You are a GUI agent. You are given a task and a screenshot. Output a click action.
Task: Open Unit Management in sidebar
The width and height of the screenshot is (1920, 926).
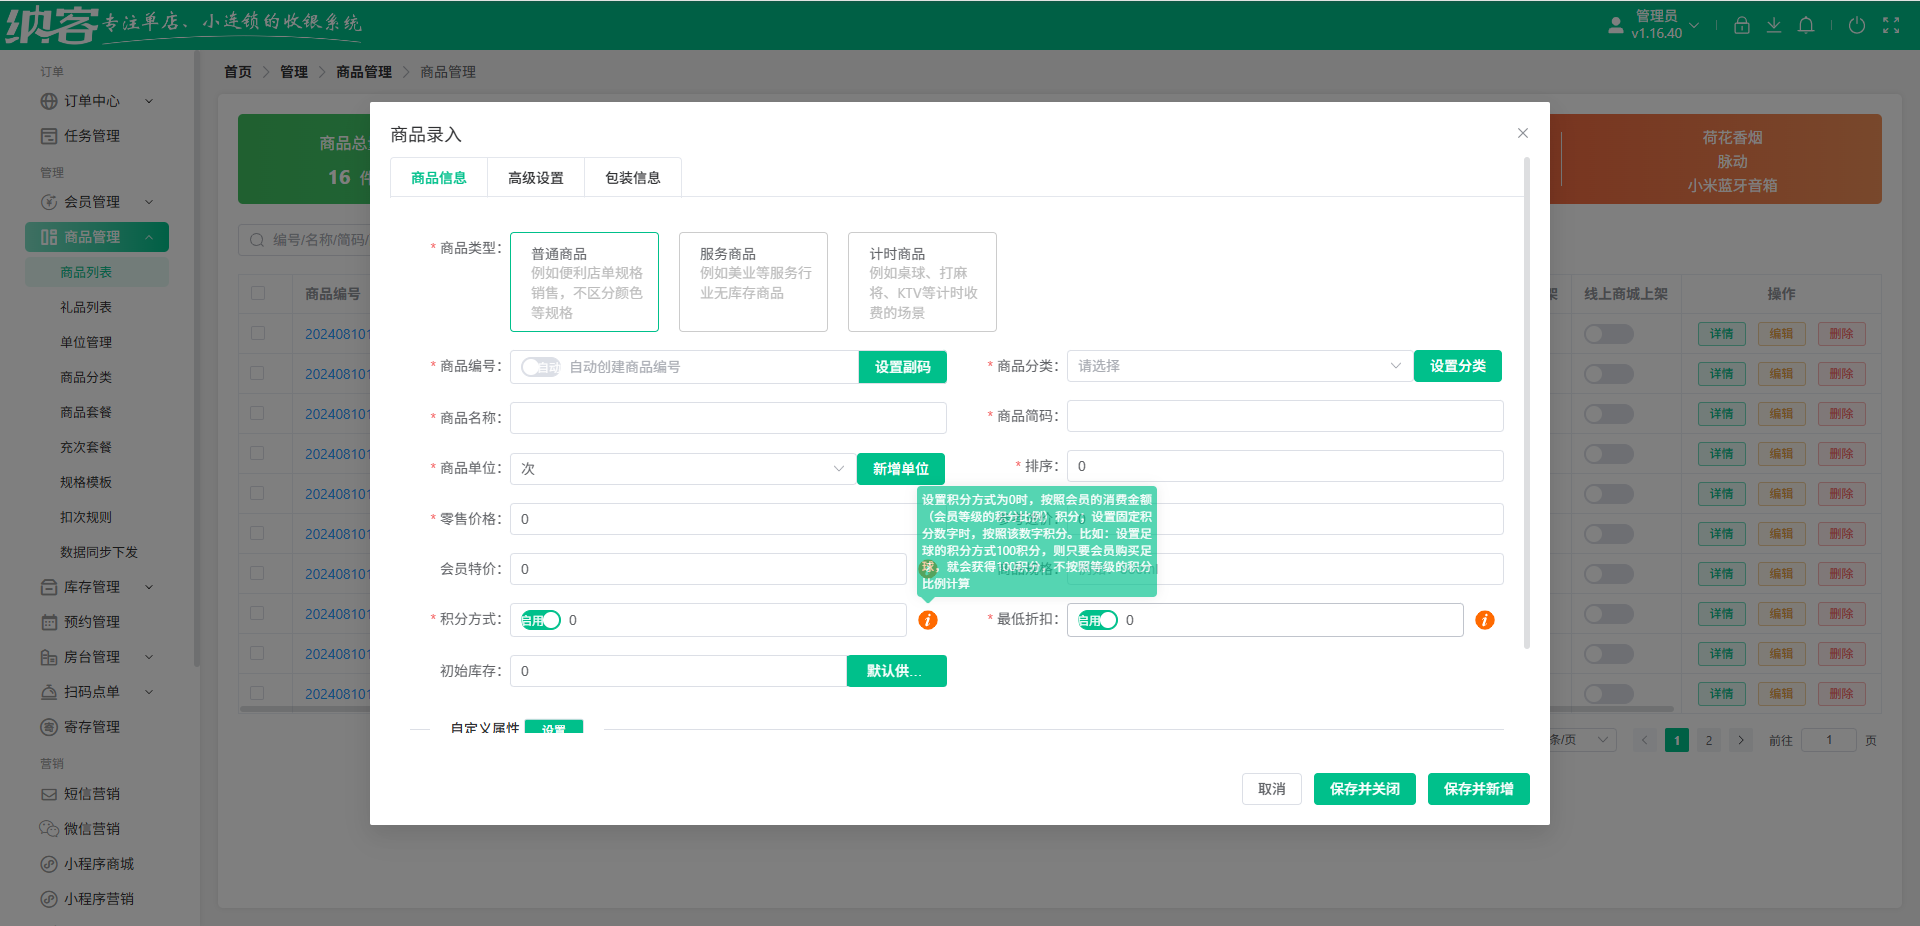(86, 342)
